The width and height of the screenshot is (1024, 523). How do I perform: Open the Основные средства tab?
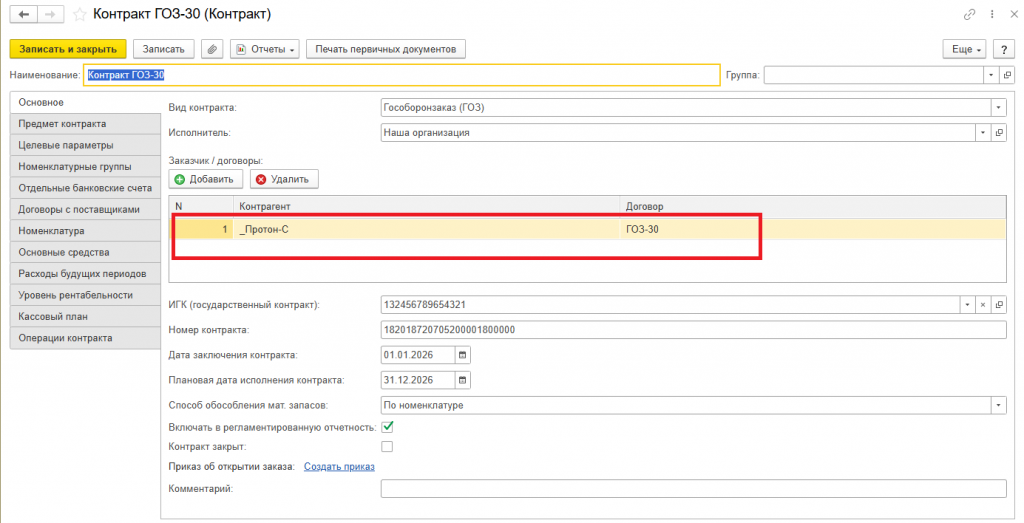click(x=85, y=253)
